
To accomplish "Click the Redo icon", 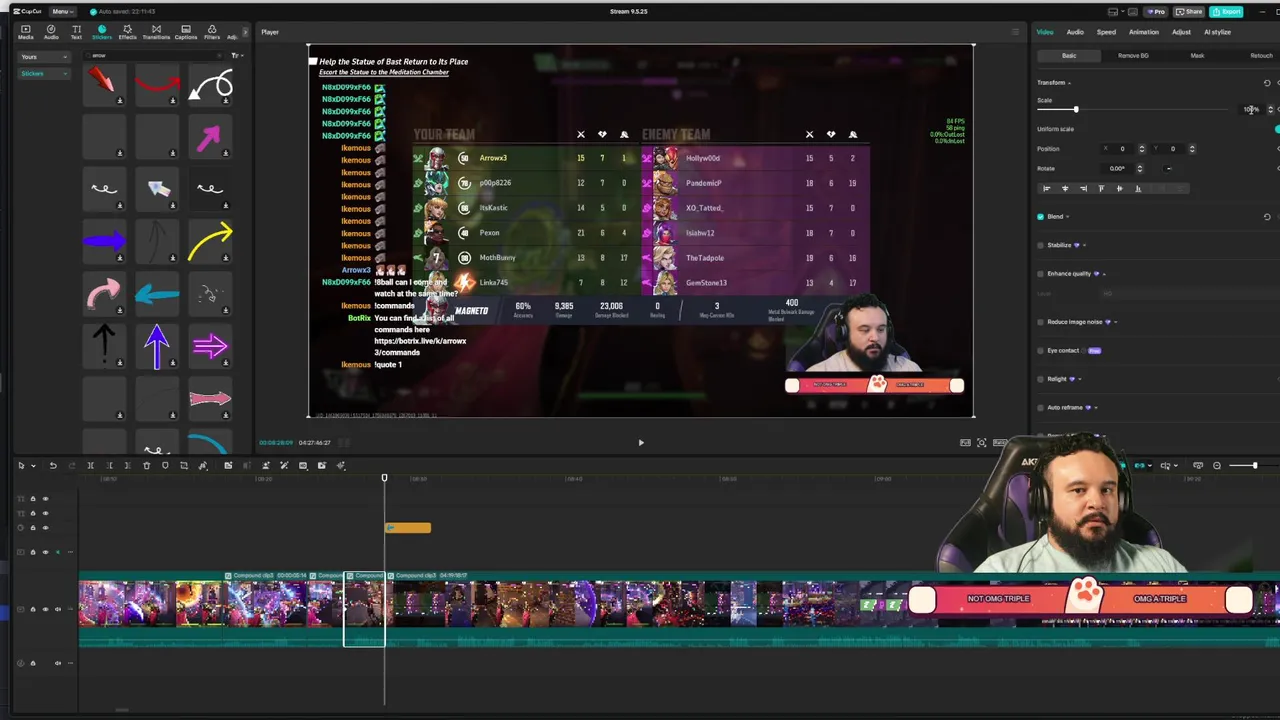I will 71,465.
